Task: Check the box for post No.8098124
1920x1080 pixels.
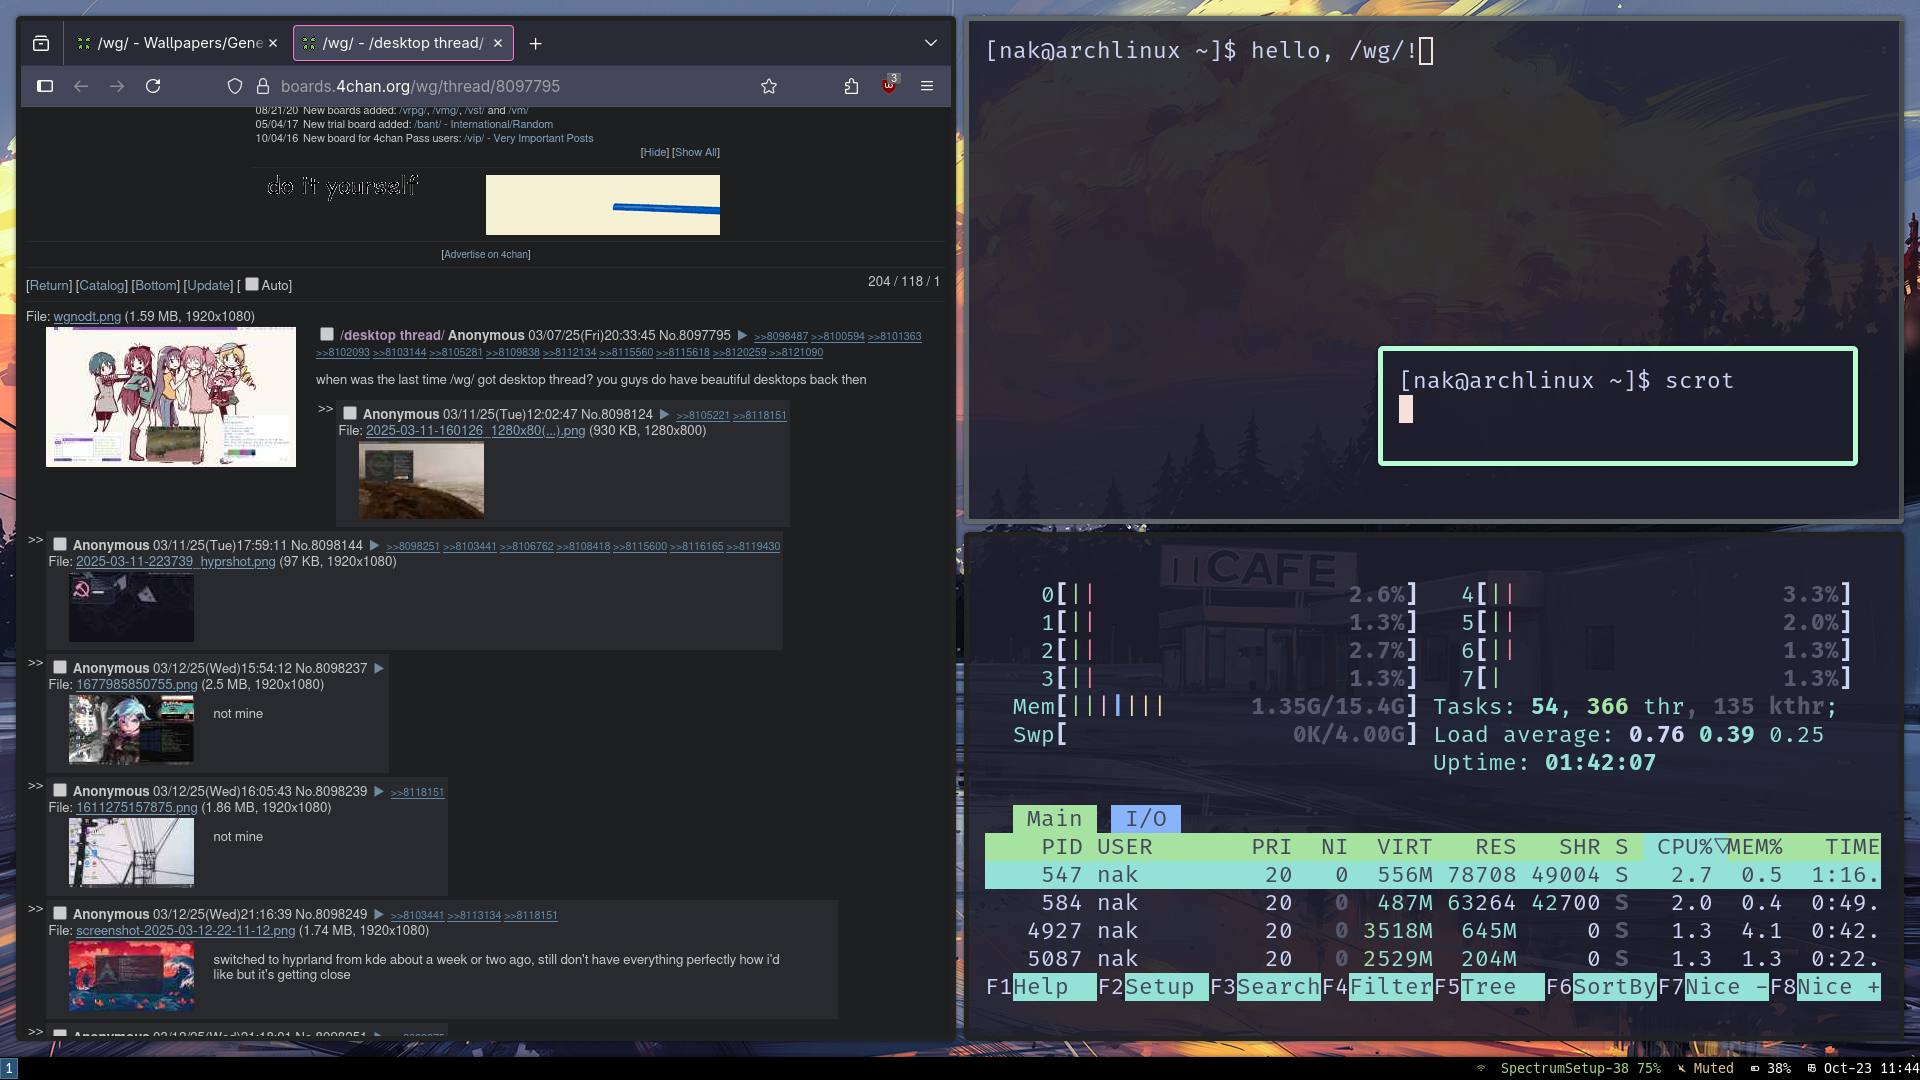Action: tap(350, 413)
